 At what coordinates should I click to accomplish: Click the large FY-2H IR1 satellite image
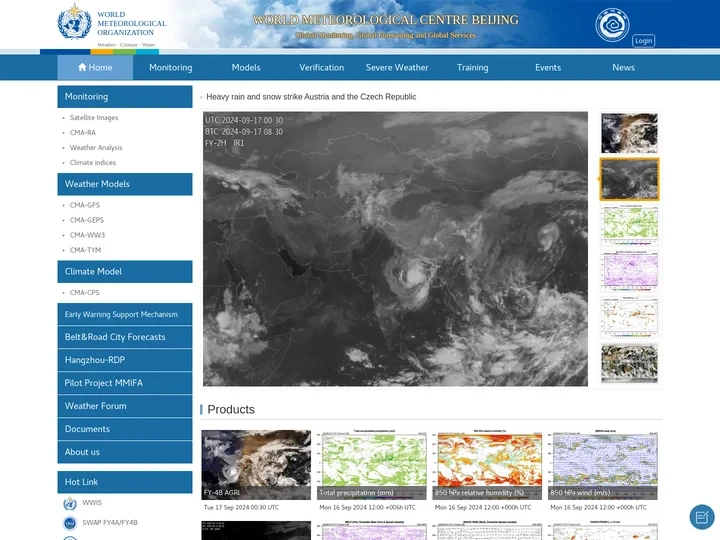coord(395,249)
